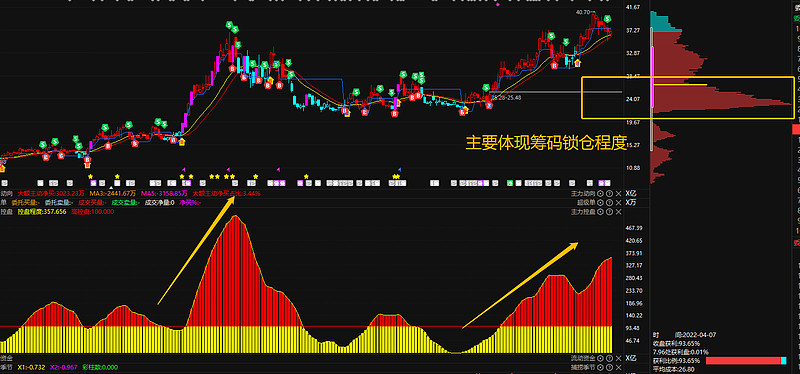Click the date 2022-04-07 in chip panel

coord(700,335)
